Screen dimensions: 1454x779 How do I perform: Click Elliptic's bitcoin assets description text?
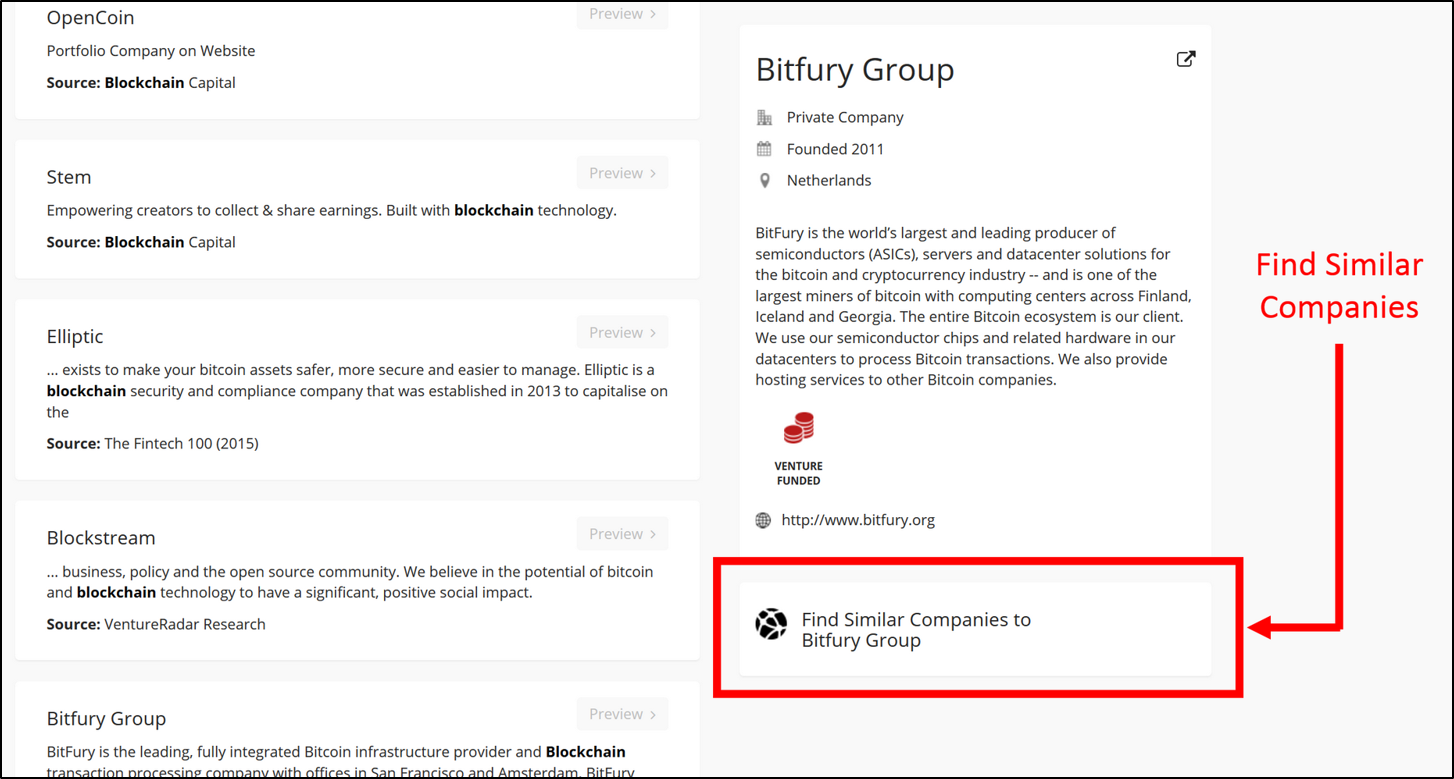(x=357, y=391)
